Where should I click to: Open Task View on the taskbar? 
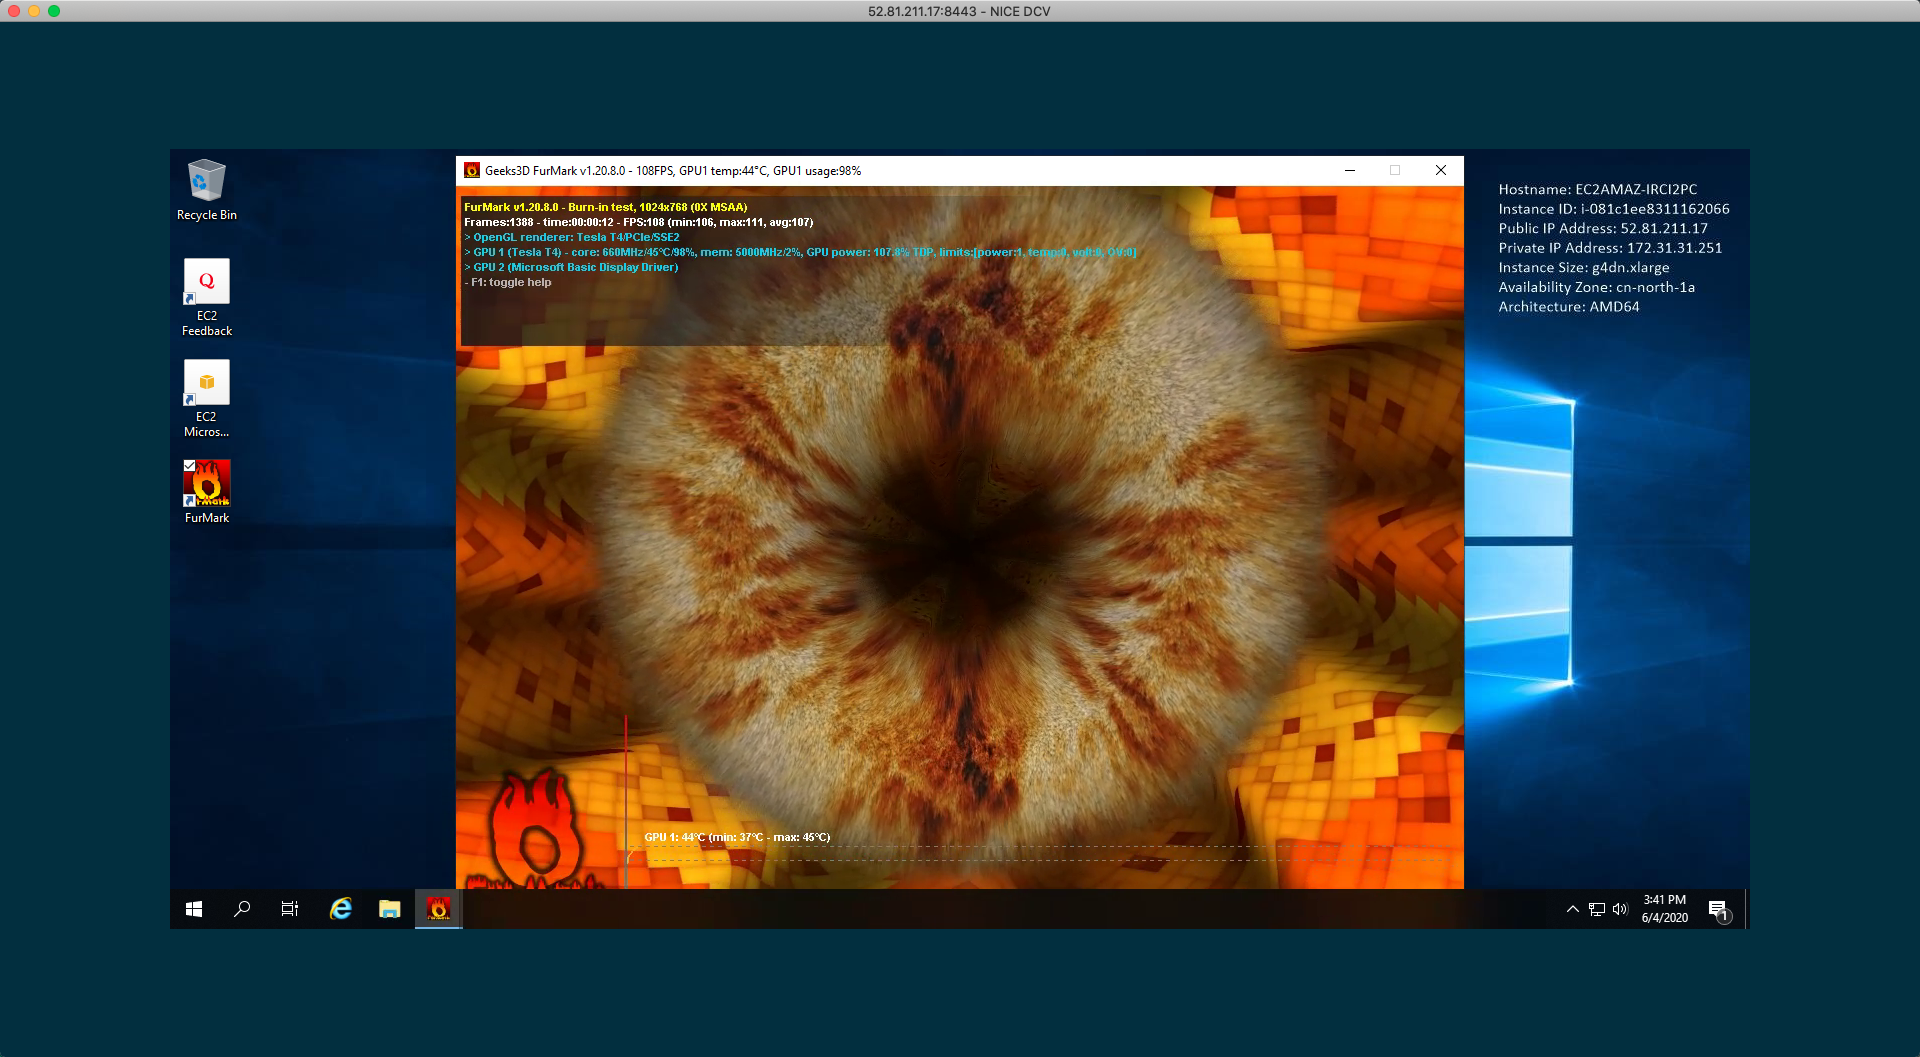pos(290,909)
